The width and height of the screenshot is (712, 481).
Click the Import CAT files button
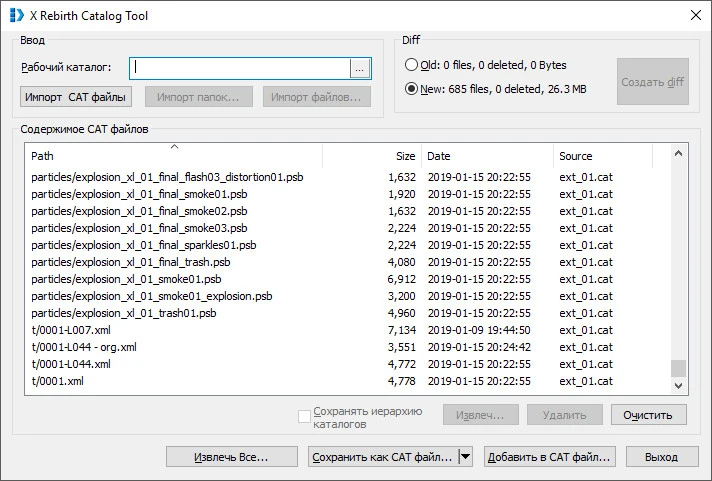(77, 97)
